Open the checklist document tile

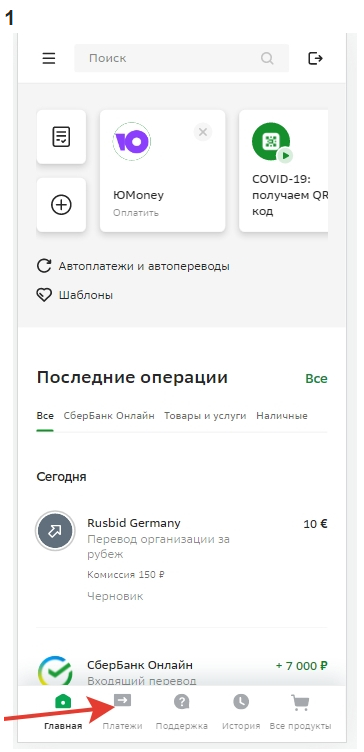(61, 137)
